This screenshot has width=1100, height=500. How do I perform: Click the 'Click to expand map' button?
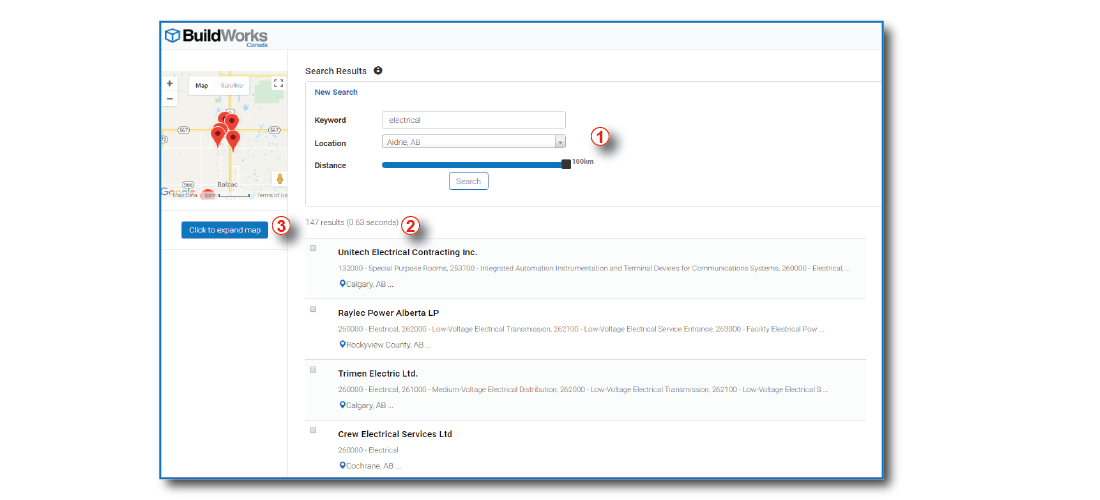click(224, 230)
